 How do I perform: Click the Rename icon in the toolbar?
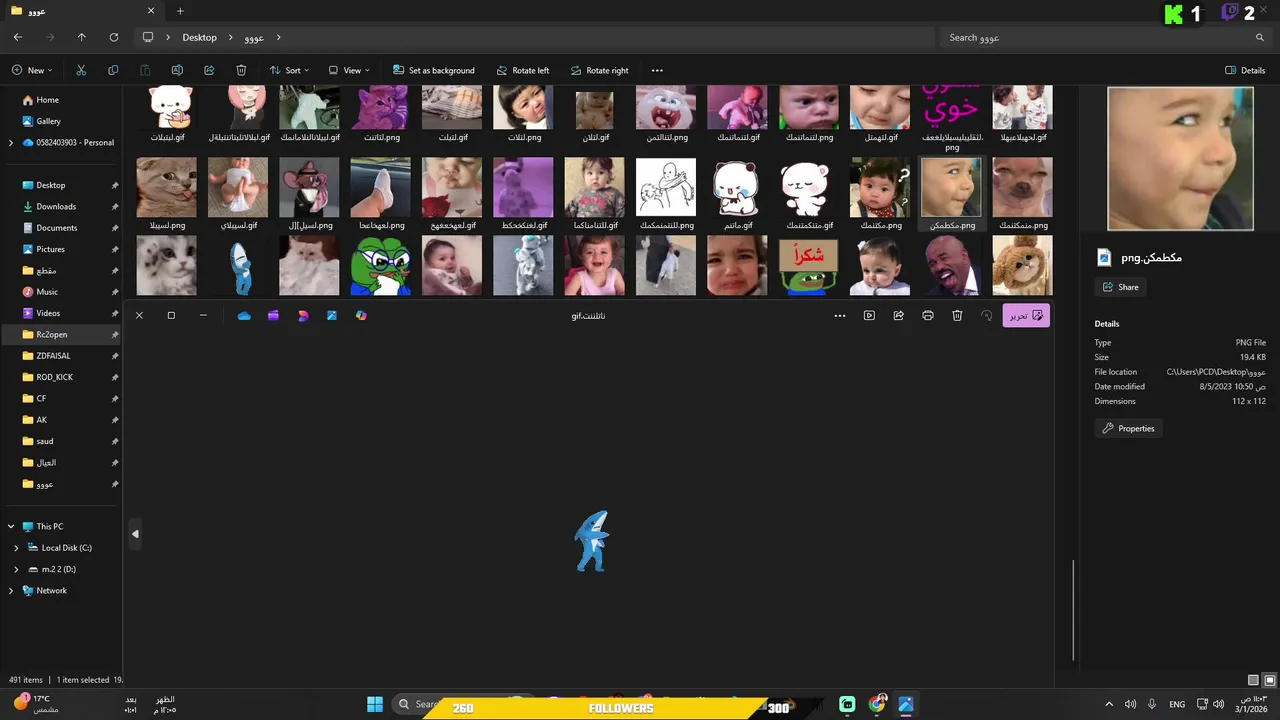pyautogui.click(x=177, y=70)
